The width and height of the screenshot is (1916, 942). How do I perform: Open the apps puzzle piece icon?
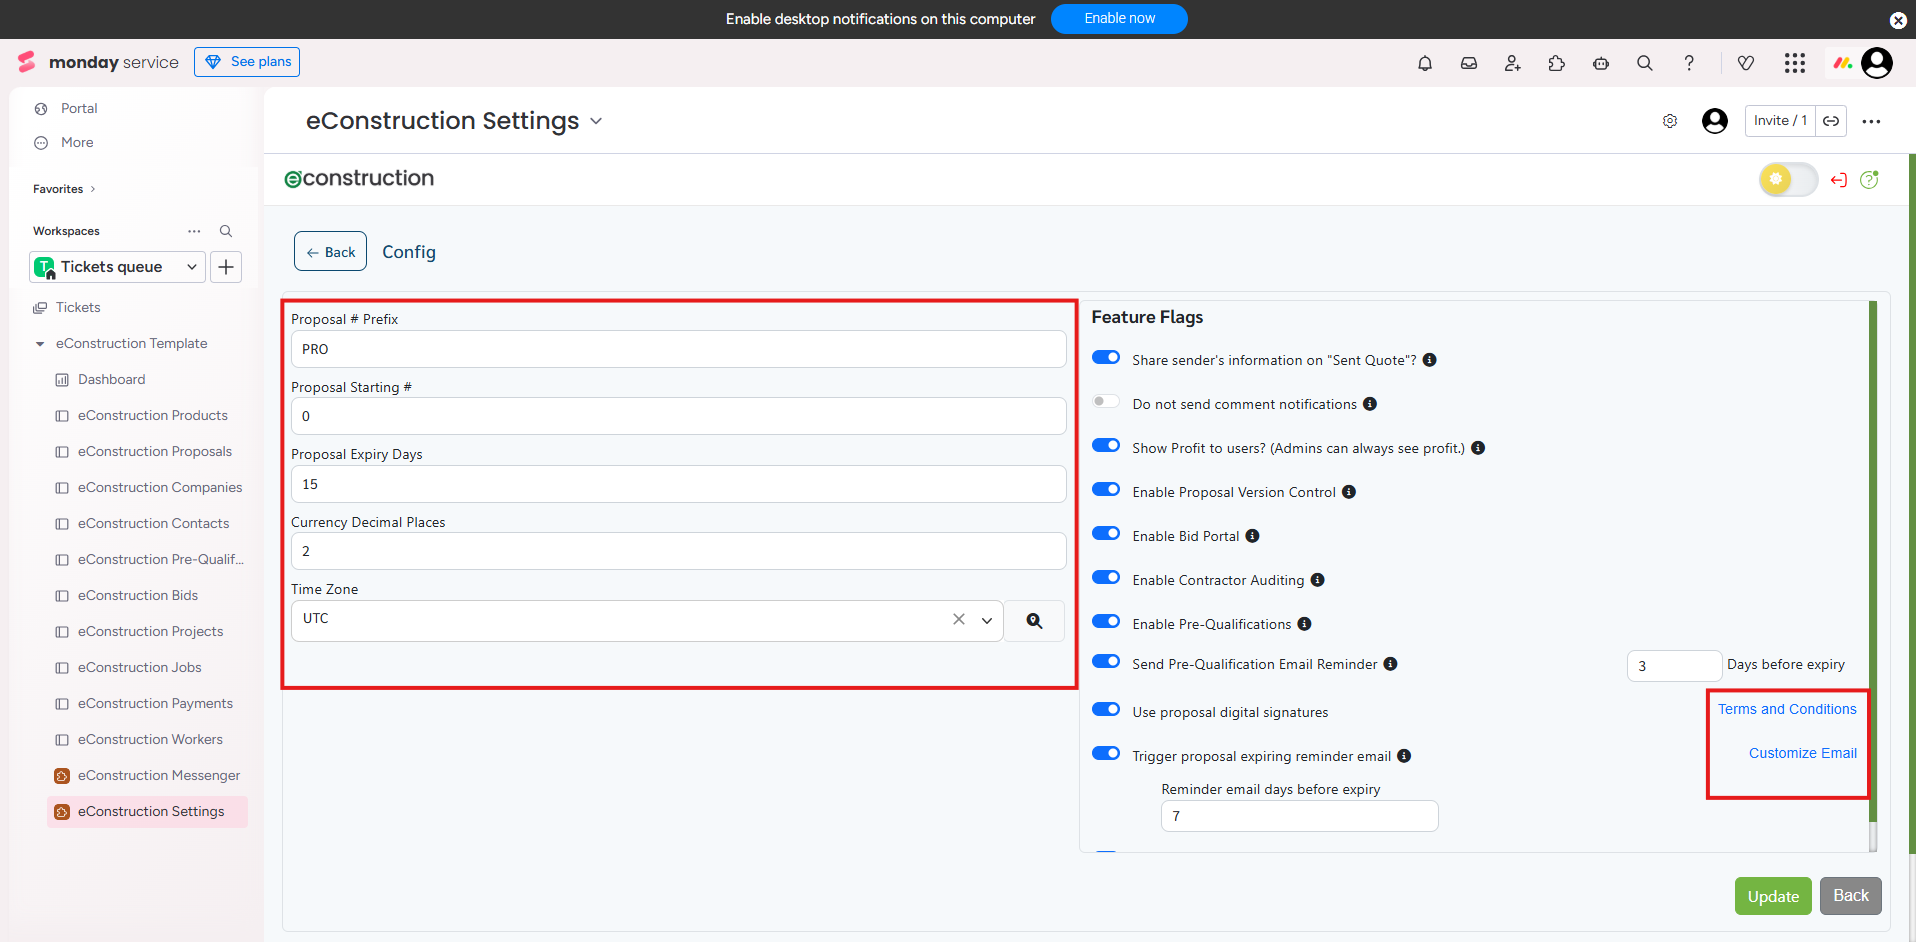coord(1556,63)
